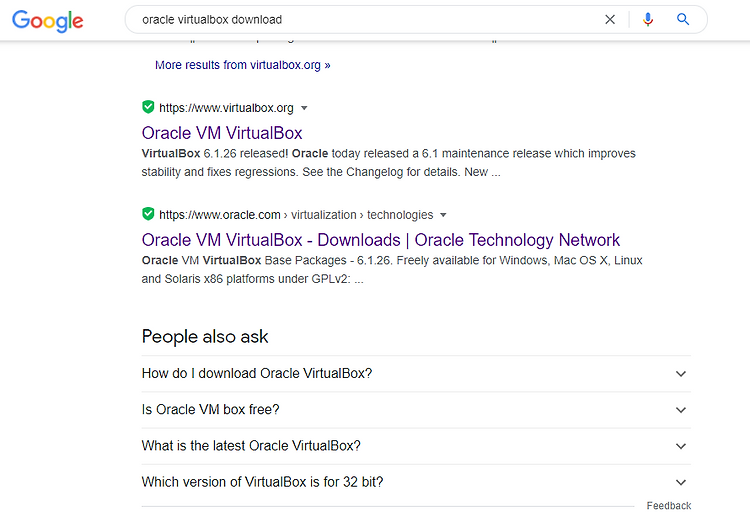Open dropdown arrow next to oracle.com breadcrumb
The height and width of the screenshot is (527, 750).
[x=443, y=215]
